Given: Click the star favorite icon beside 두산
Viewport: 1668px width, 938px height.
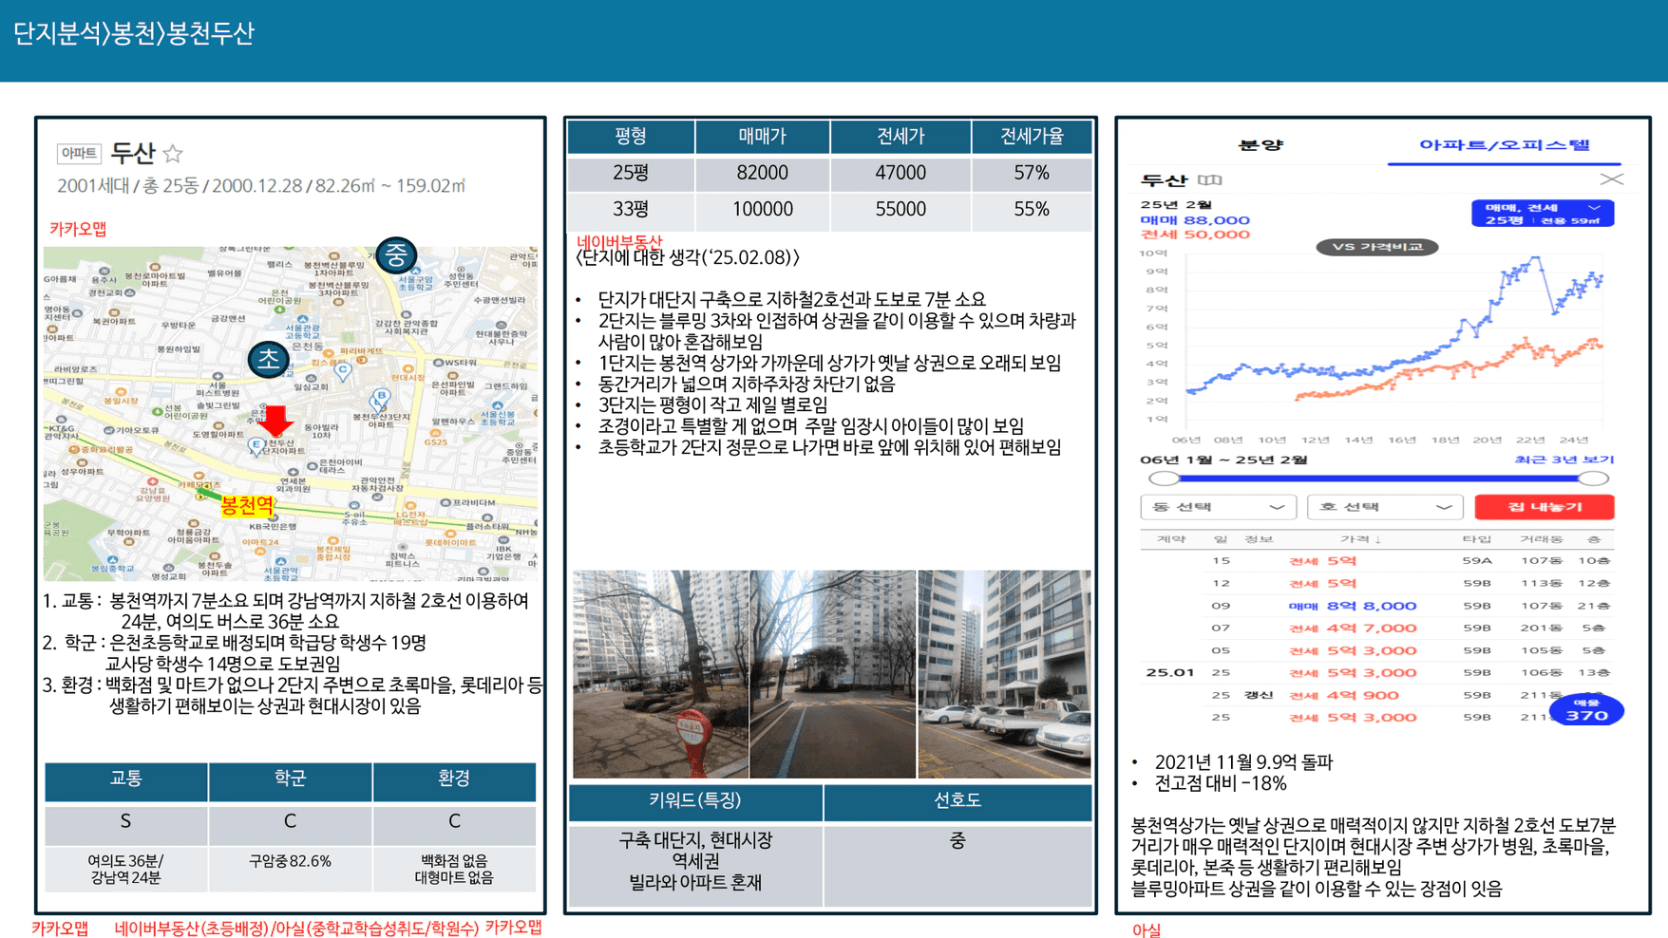Looking at the screenshot, I should point(173,153).
